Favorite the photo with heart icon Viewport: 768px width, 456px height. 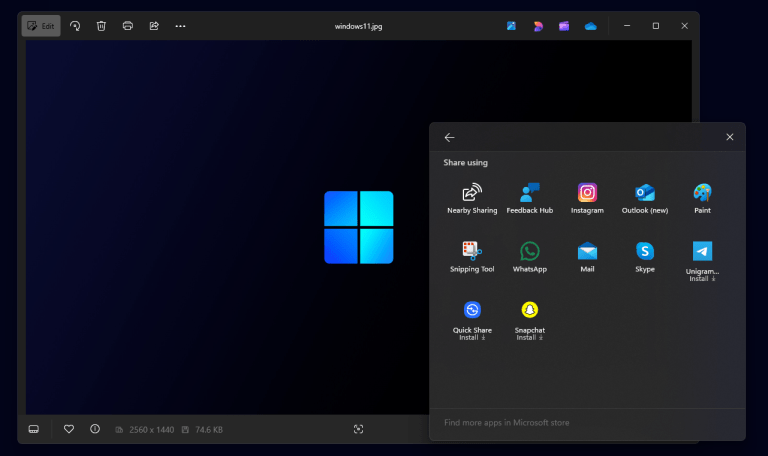coord(69,429)
